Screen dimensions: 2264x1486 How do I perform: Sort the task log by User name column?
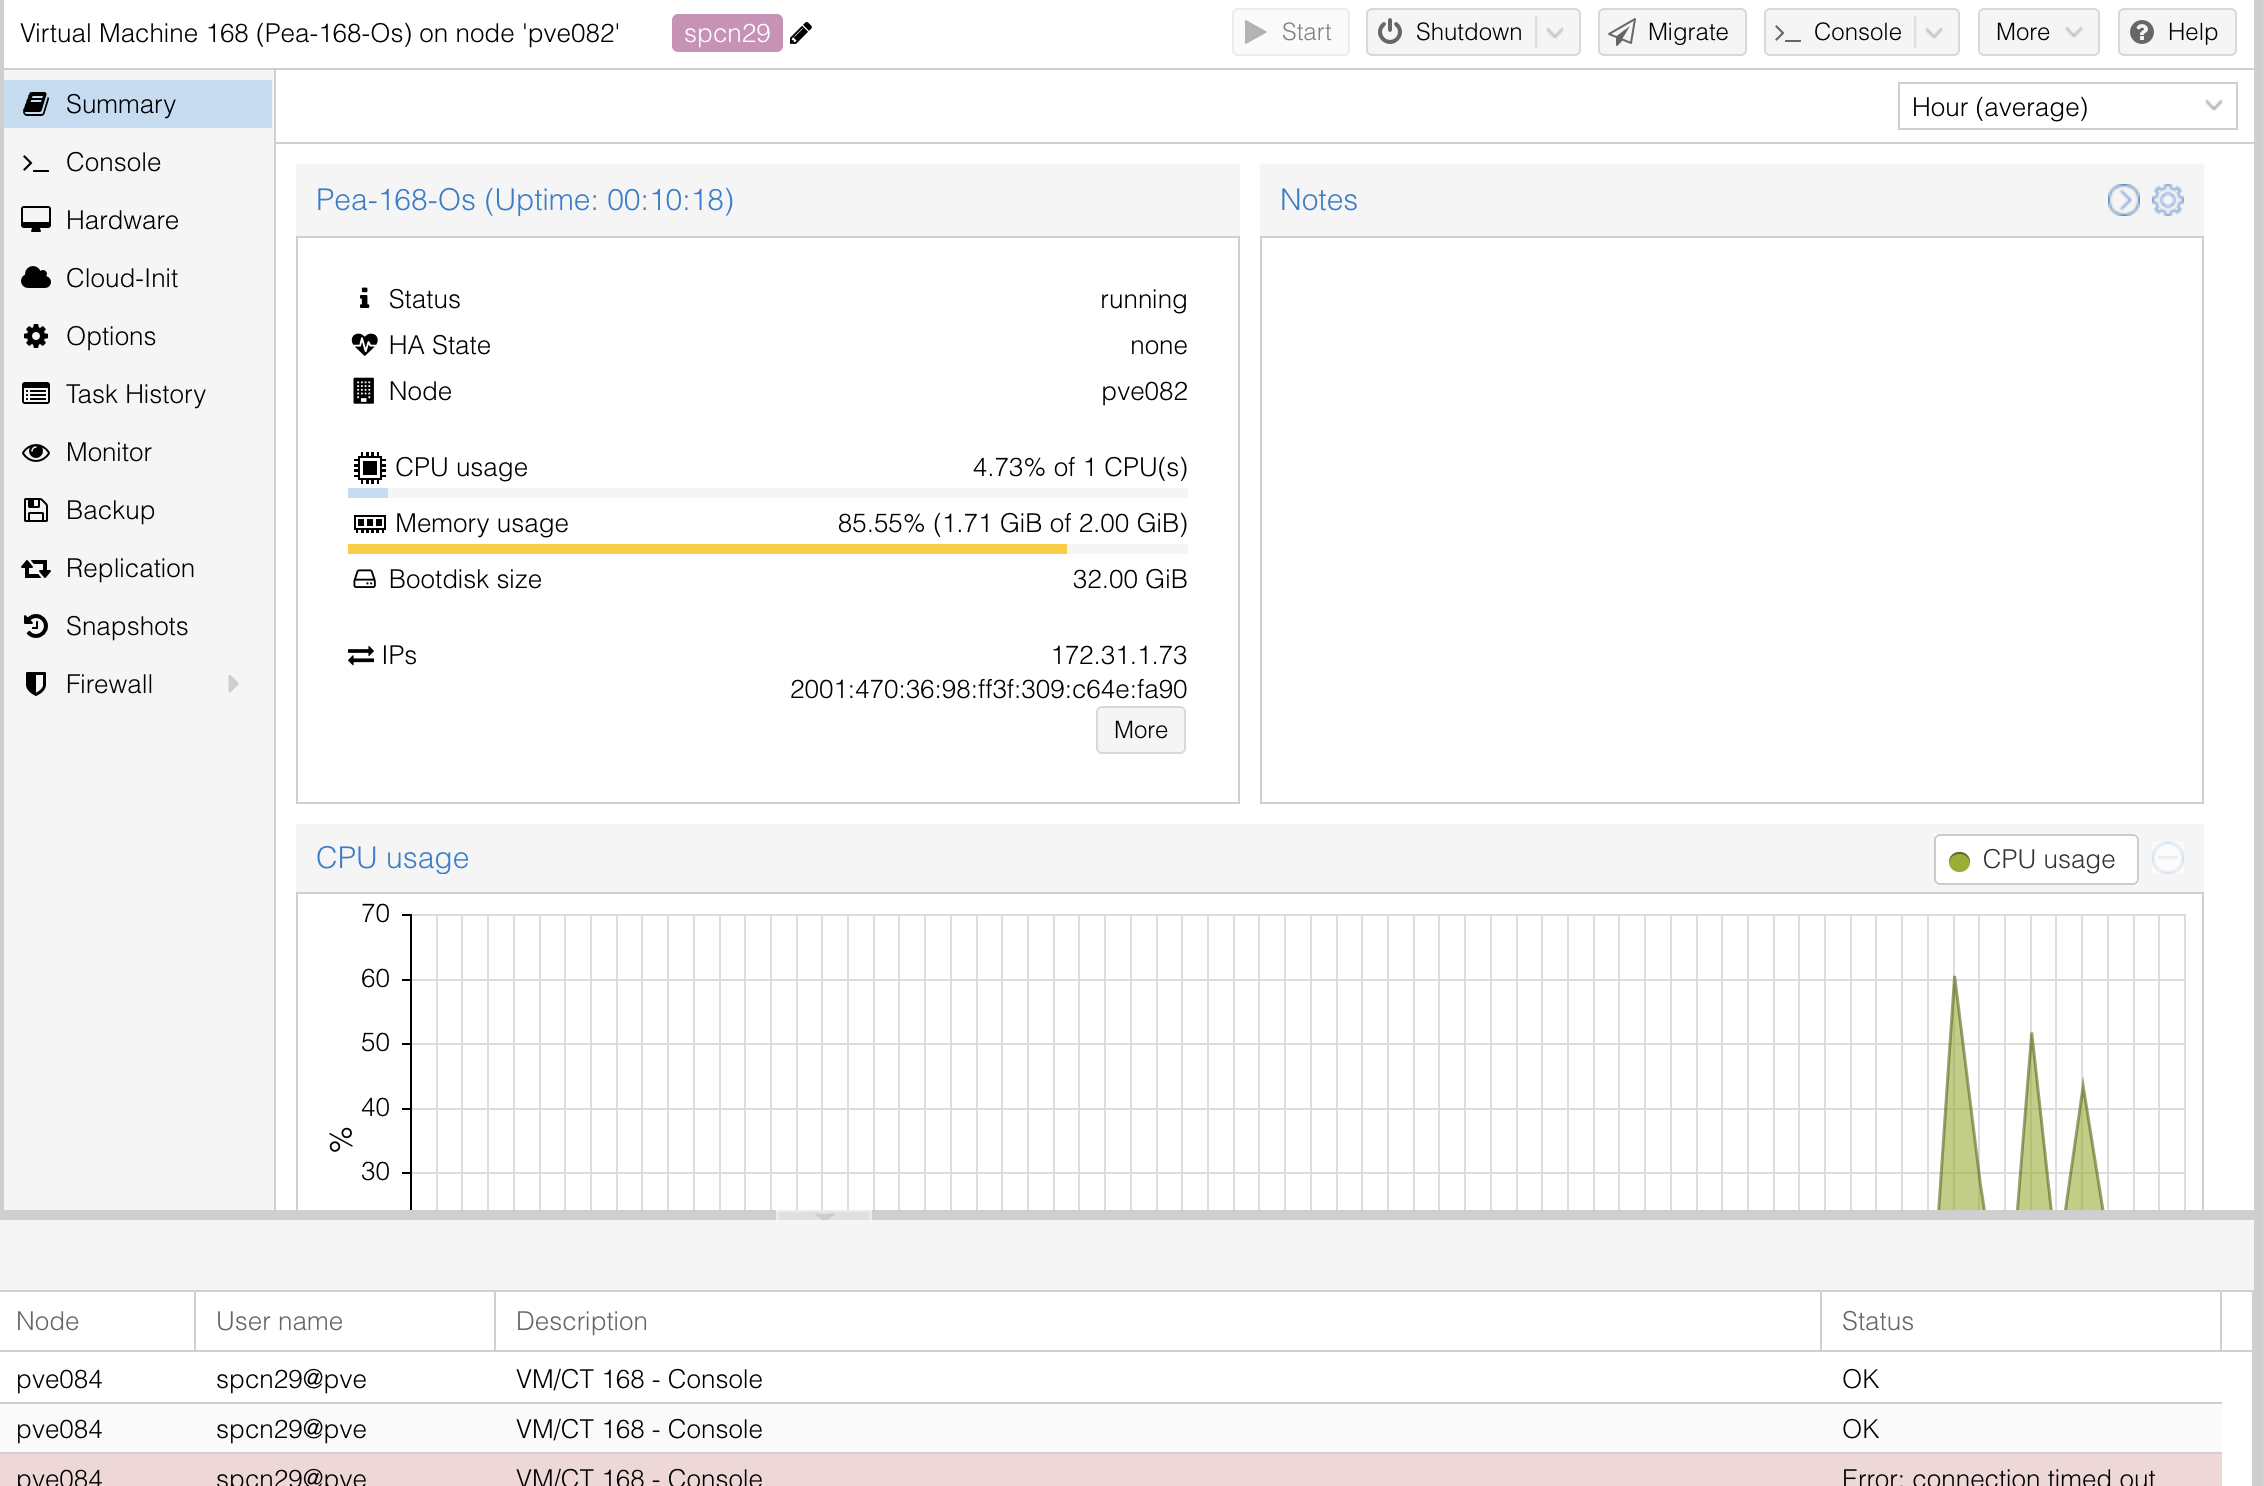(x=345, y=1321)
